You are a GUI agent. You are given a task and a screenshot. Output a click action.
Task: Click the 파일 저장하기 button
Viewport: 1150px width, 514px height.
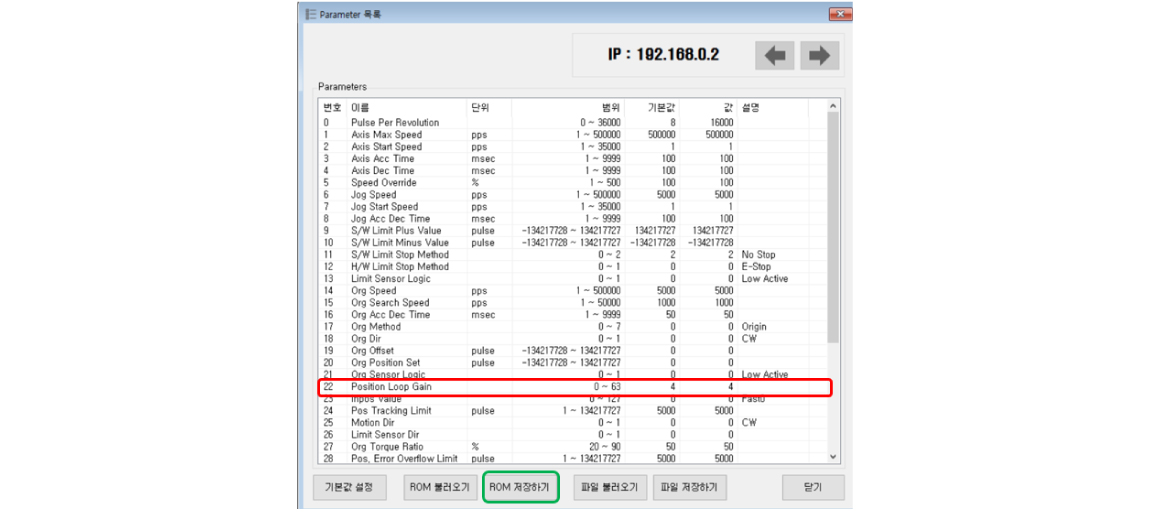tap(689, 488)
